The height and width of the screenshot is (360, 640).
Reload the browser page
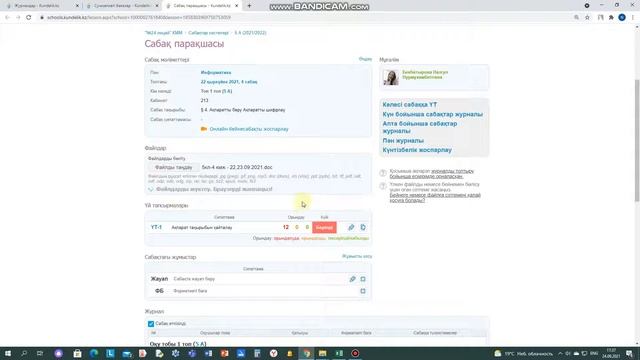(x=29, y=18)
